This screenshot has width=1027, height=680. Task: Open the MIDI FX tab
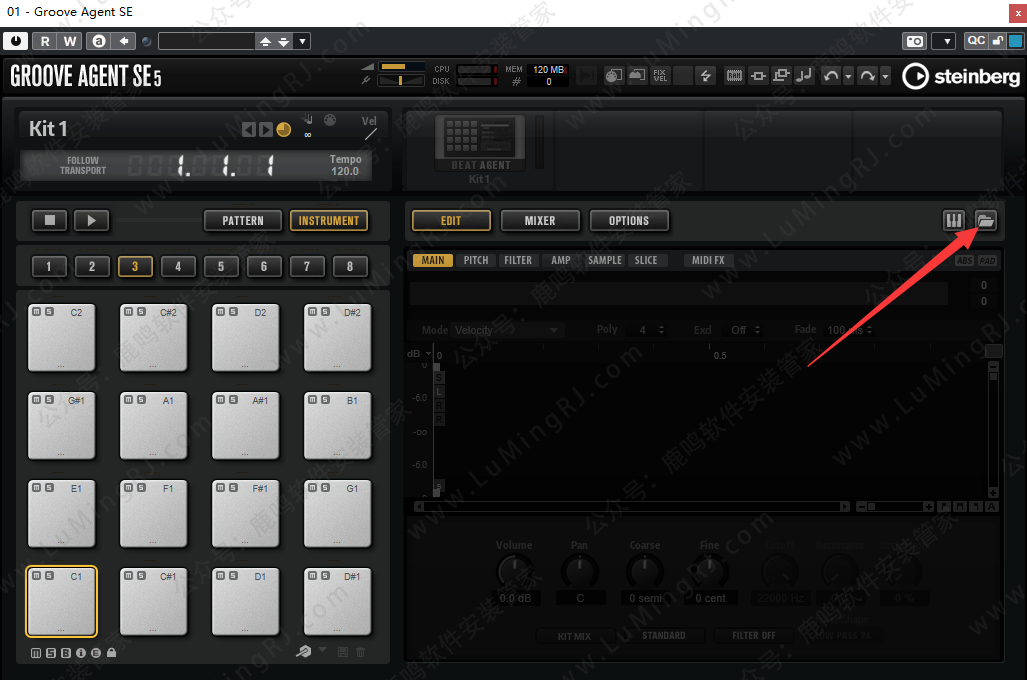pos(708,260)
